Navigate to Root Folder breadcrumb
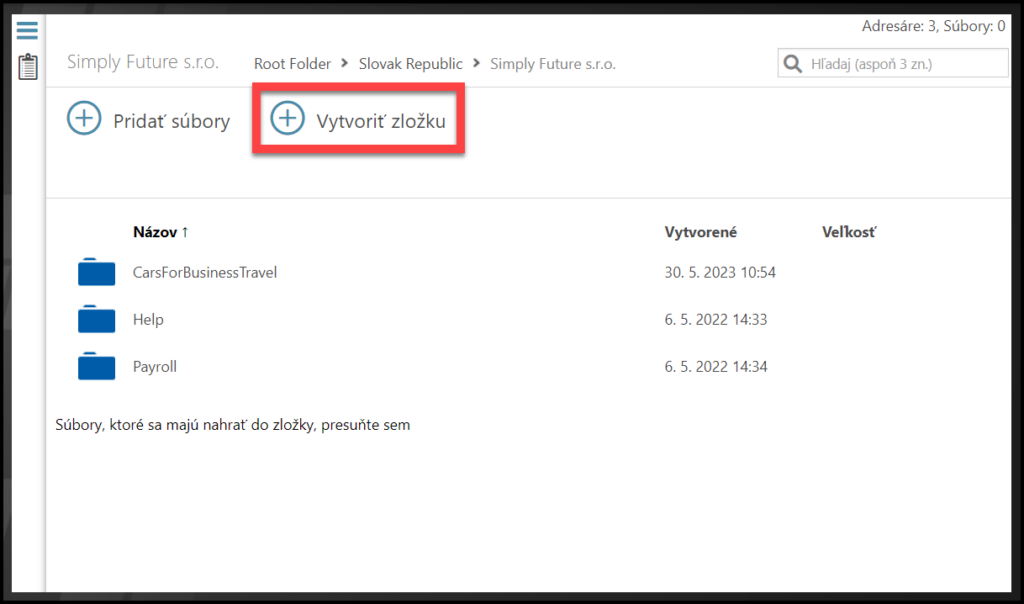Image resolution: width=1024 pixels, height=604 pixels. [292, 64]
